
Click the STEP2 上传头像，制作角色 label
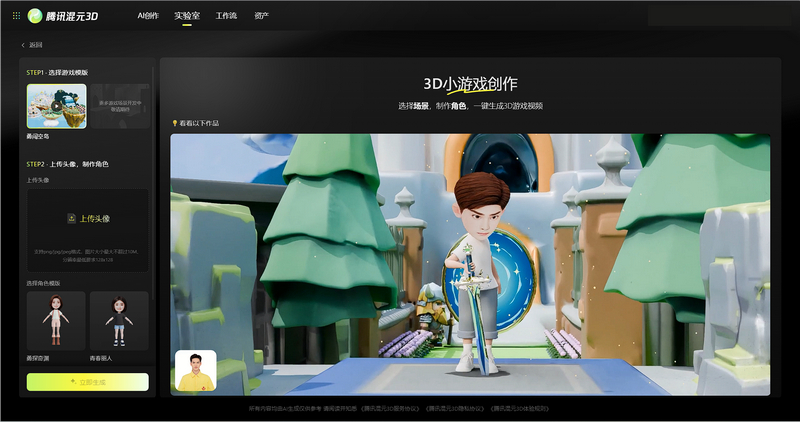click(x=67, y=164)
